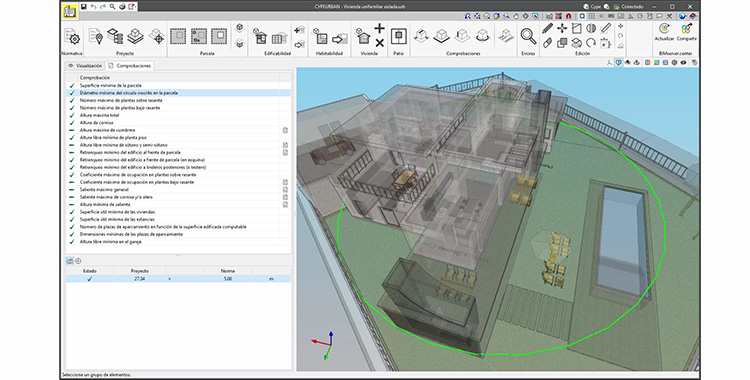The width and height of the screenshot is (750, 380).
Task: Switch to the Visualización tab
Action: click(86, 66)
